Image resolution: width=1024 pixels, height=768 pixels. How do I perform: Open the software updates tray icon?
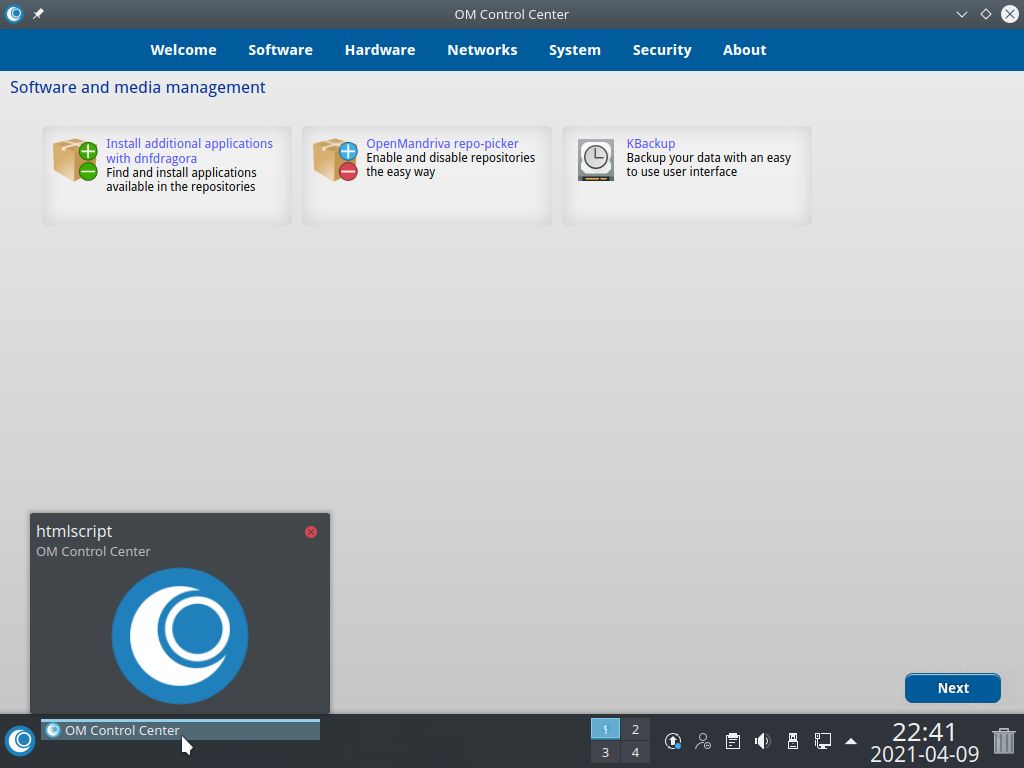pos(673,741)
